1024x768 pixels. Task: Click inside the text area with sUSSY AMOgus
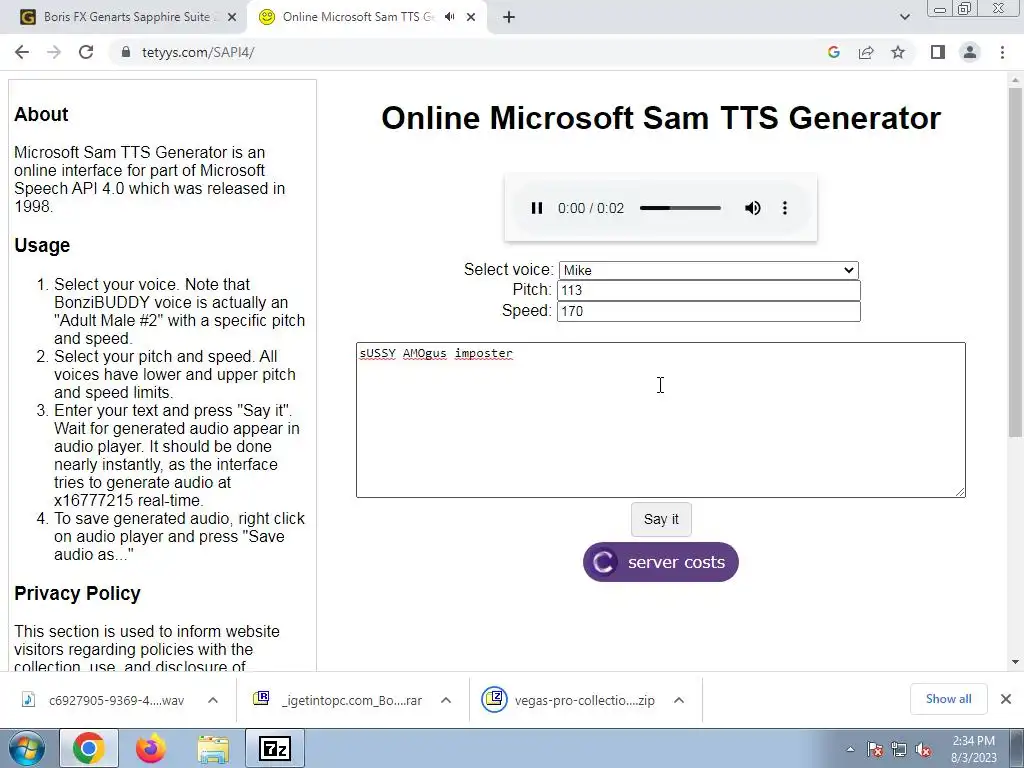[660, 419]
